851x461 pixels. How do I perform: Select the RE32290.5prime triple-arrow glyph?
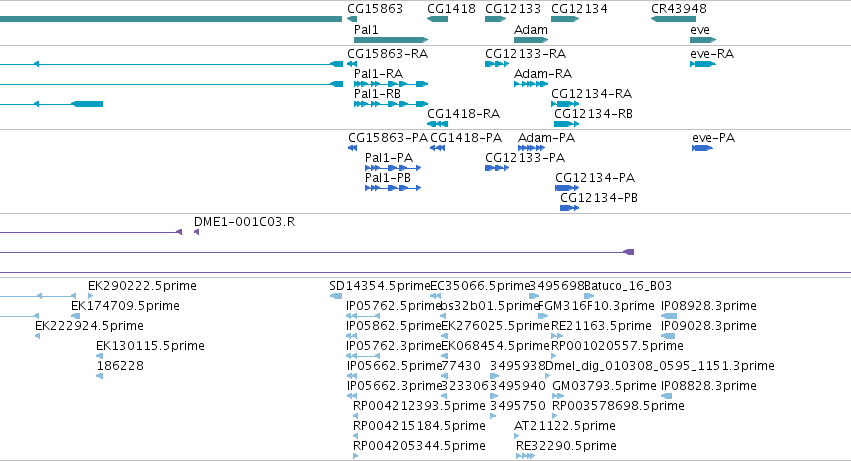[525, 456]
